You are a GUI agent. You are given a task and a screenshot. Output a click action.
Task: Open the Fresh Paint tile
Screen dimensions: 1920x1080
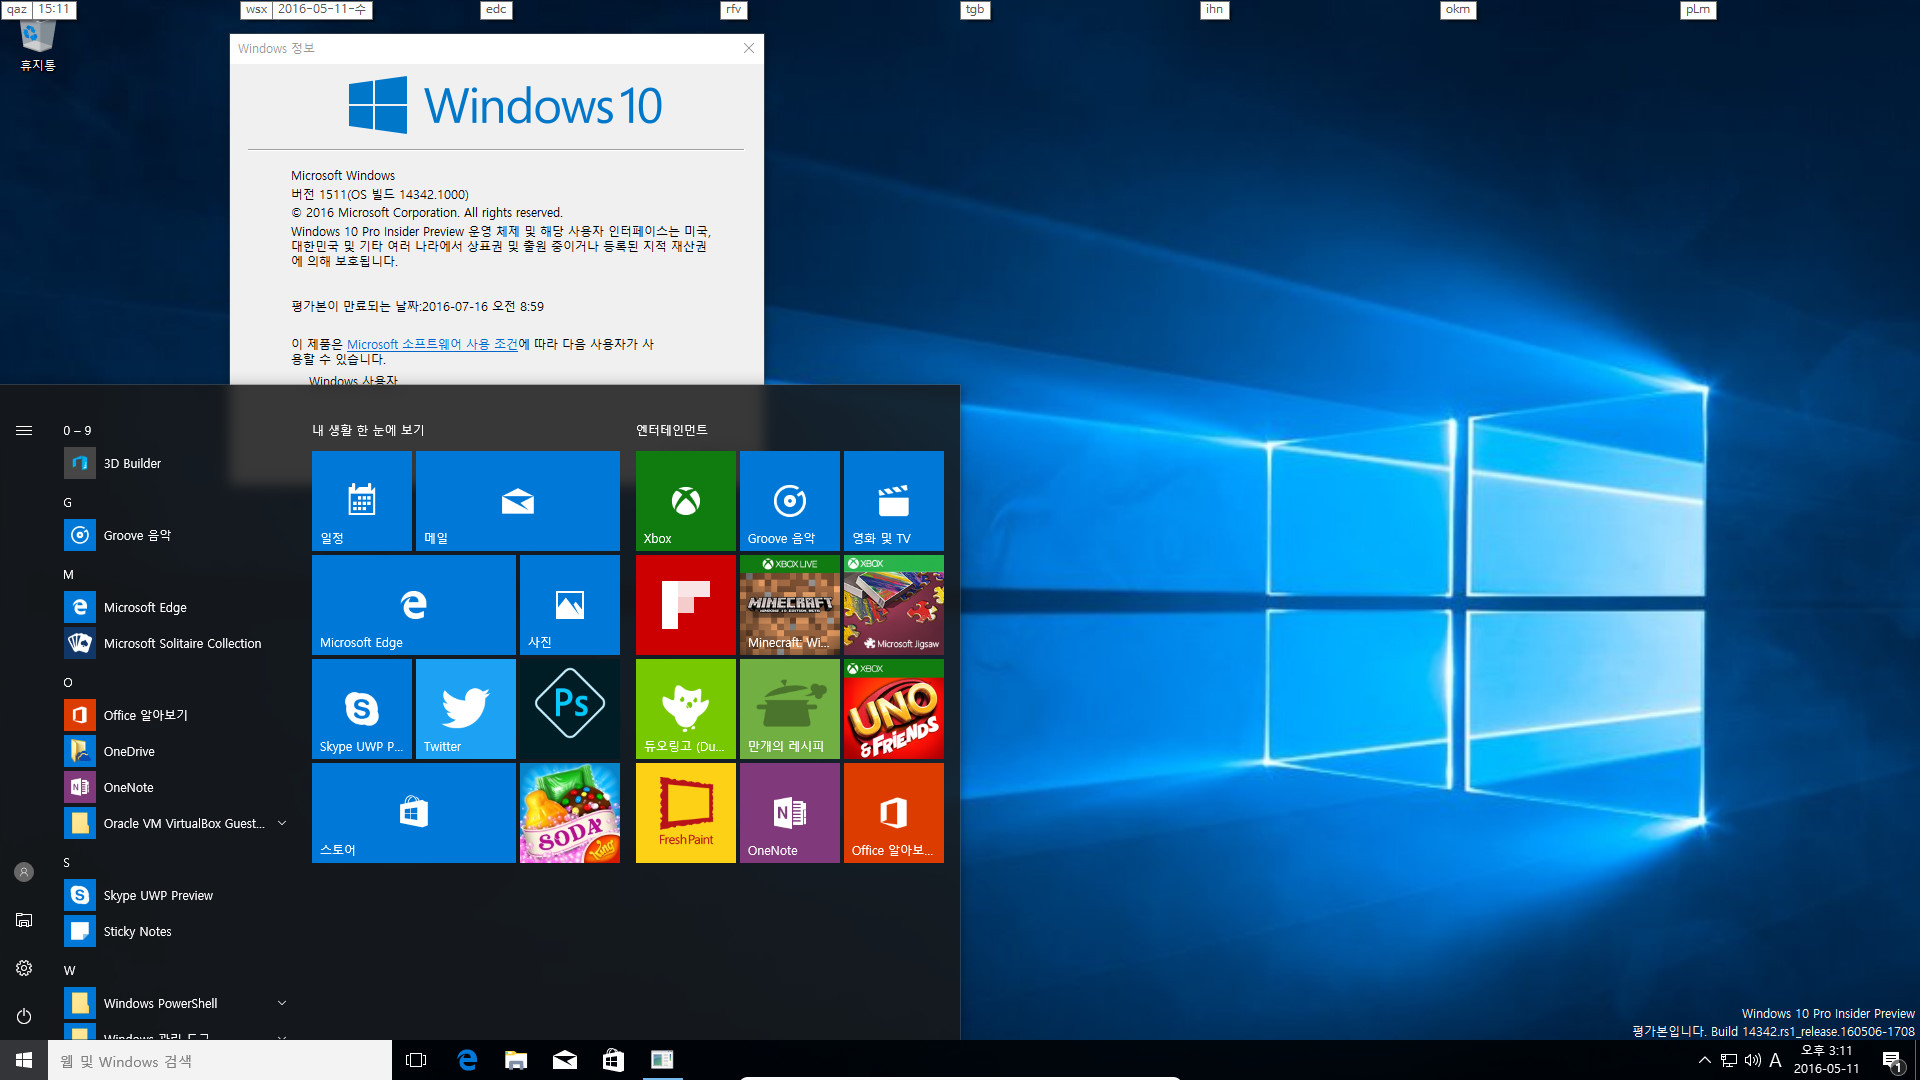pos(686,813)
